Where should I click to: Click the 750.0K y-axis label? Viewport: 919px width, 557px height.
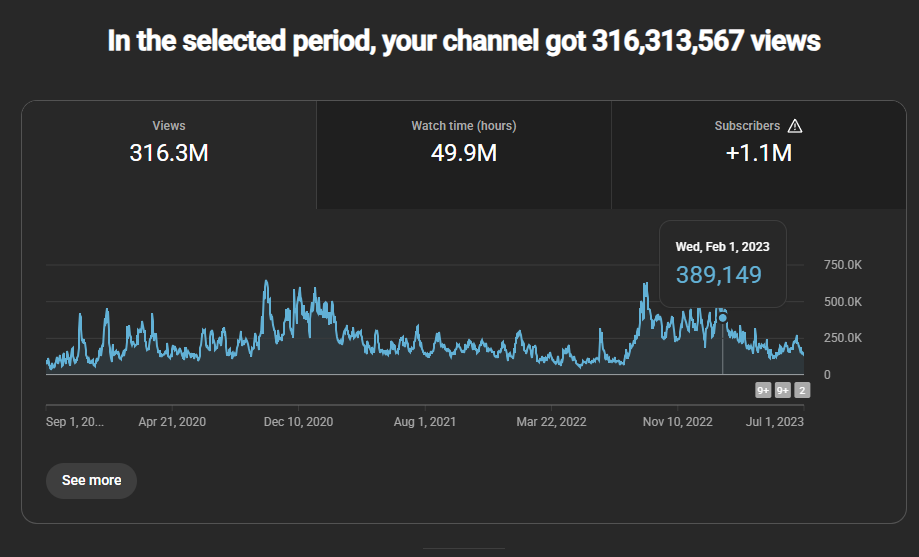[x=843, y=265]
